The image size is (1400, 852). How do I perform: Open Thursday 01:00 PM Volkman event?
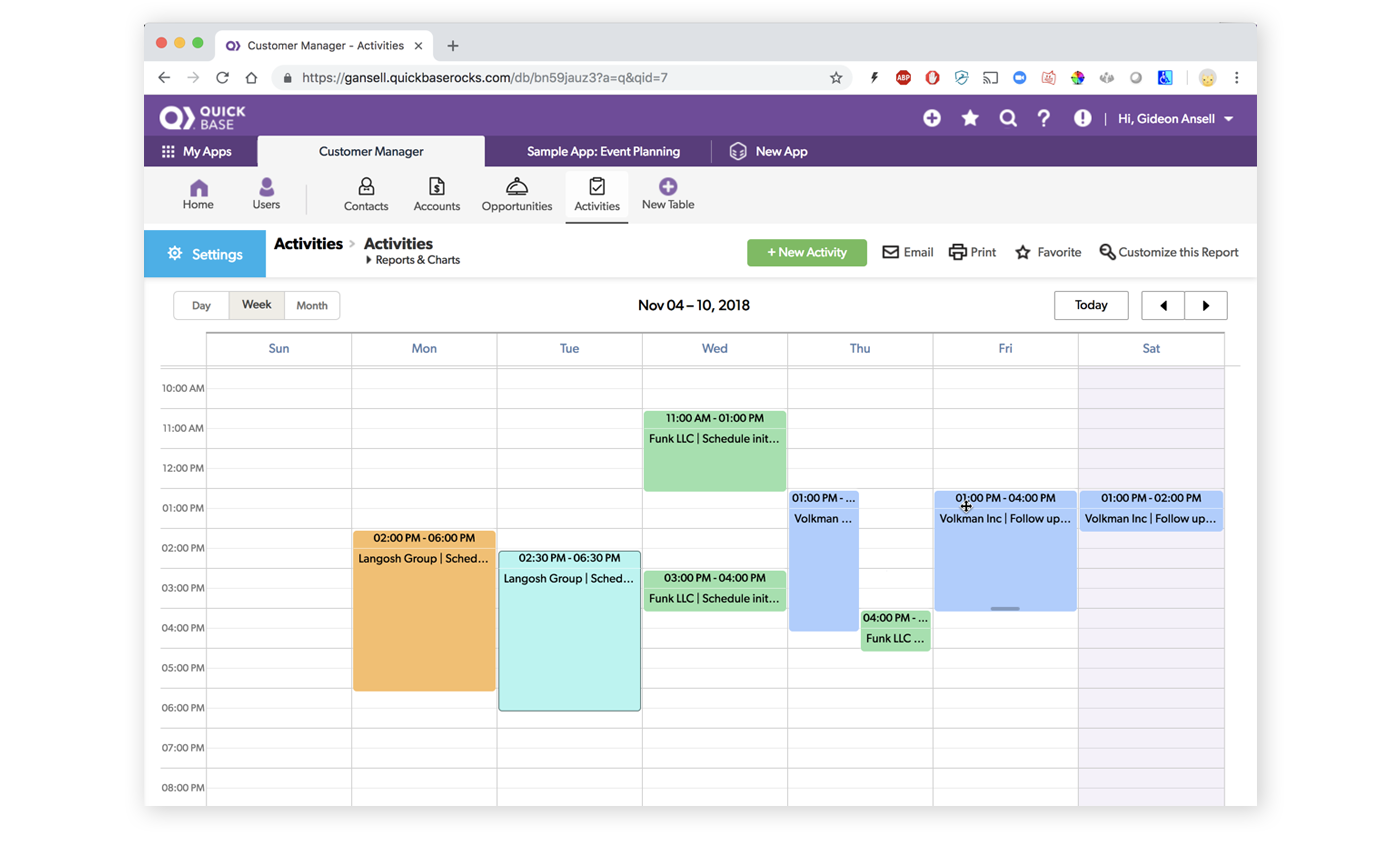click(x=824, y=561)
